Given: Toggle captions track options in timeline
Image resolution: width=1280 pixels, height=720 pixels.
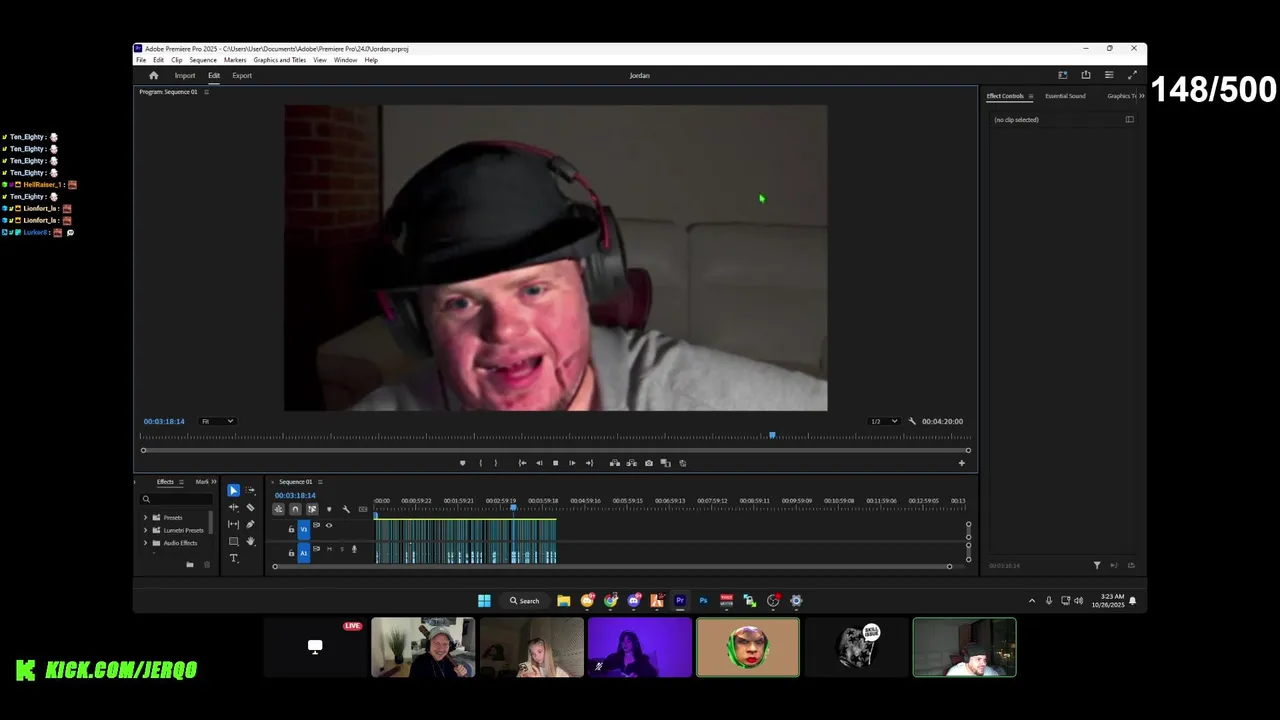Looking at the screenshot, I should 363,509.
